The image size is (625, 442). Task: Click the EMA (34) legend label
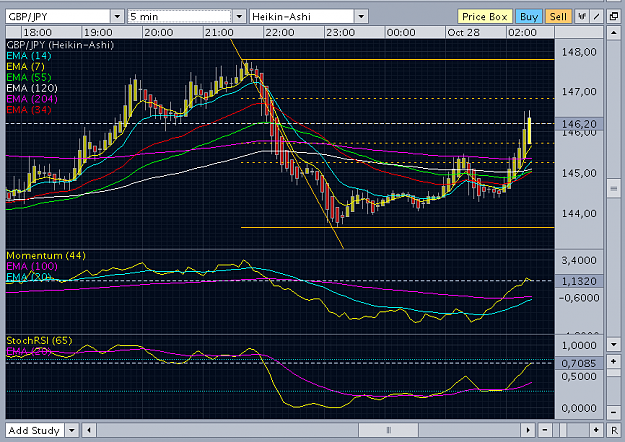(29, 110)
